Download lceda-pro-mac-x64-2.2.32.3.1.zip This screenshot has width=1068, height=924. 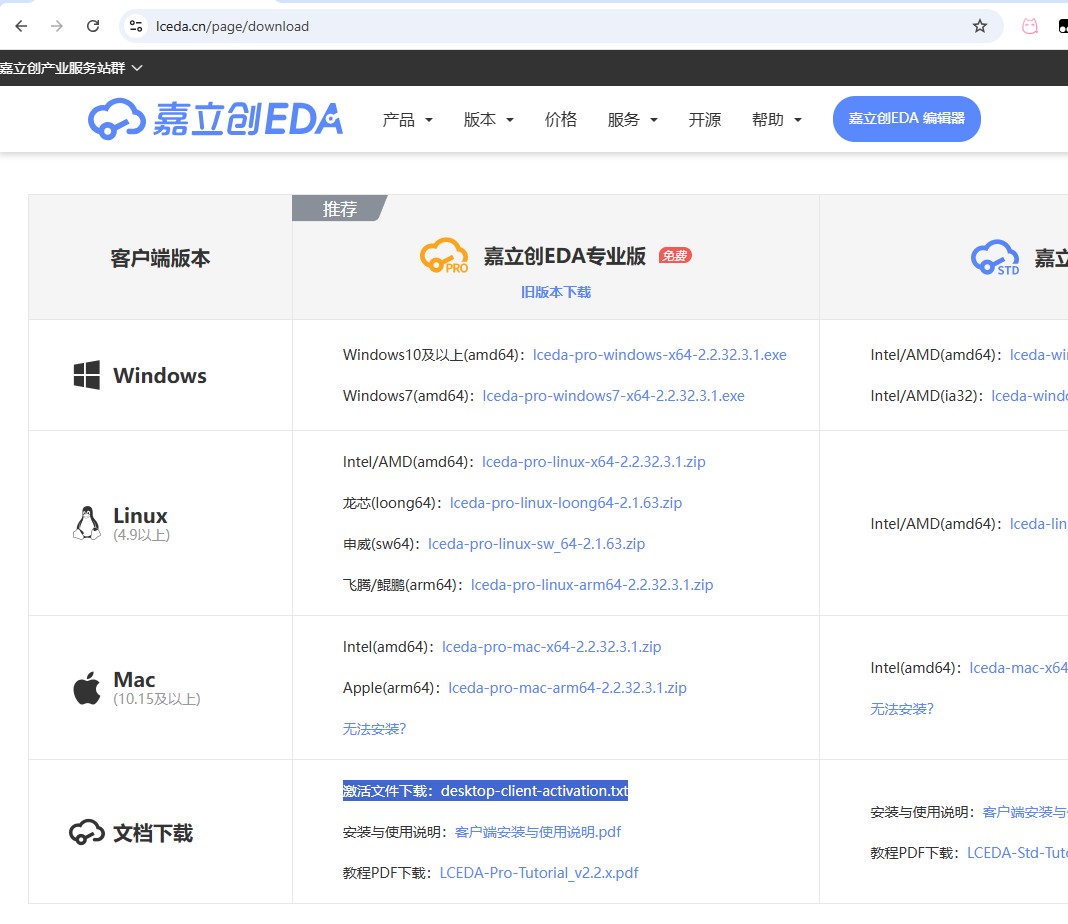coord(551,646)
